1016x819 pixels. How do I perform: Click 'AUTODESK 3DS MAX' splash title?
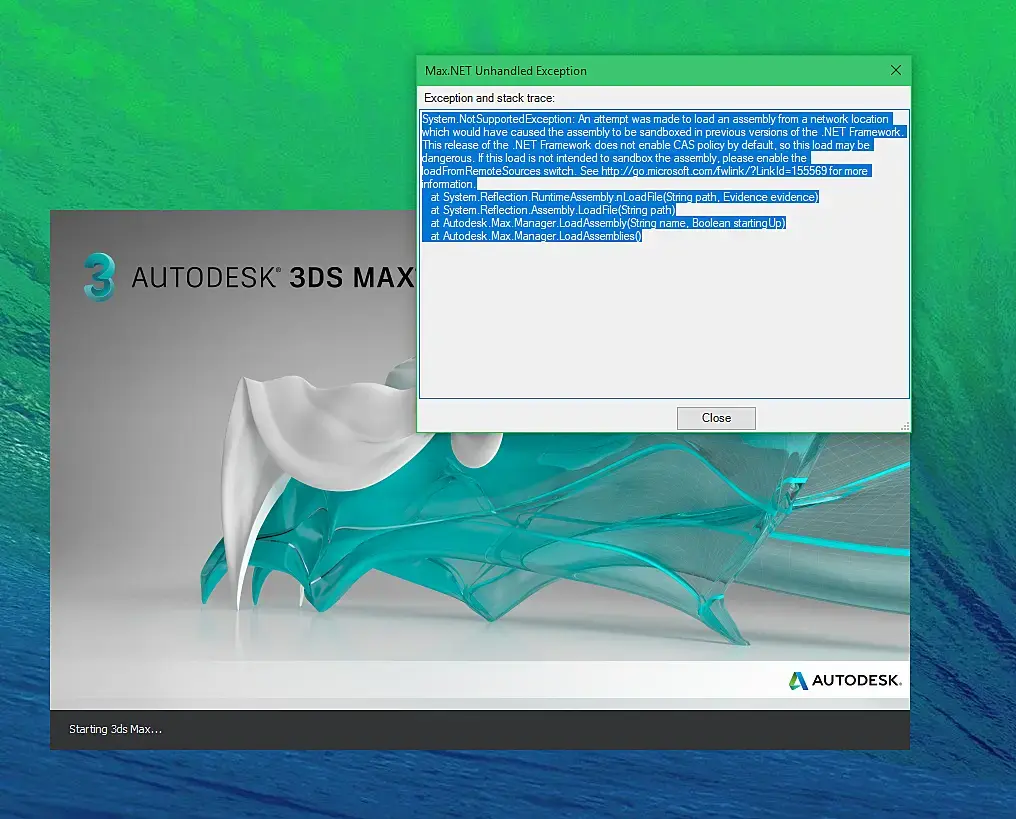point(273,277)
